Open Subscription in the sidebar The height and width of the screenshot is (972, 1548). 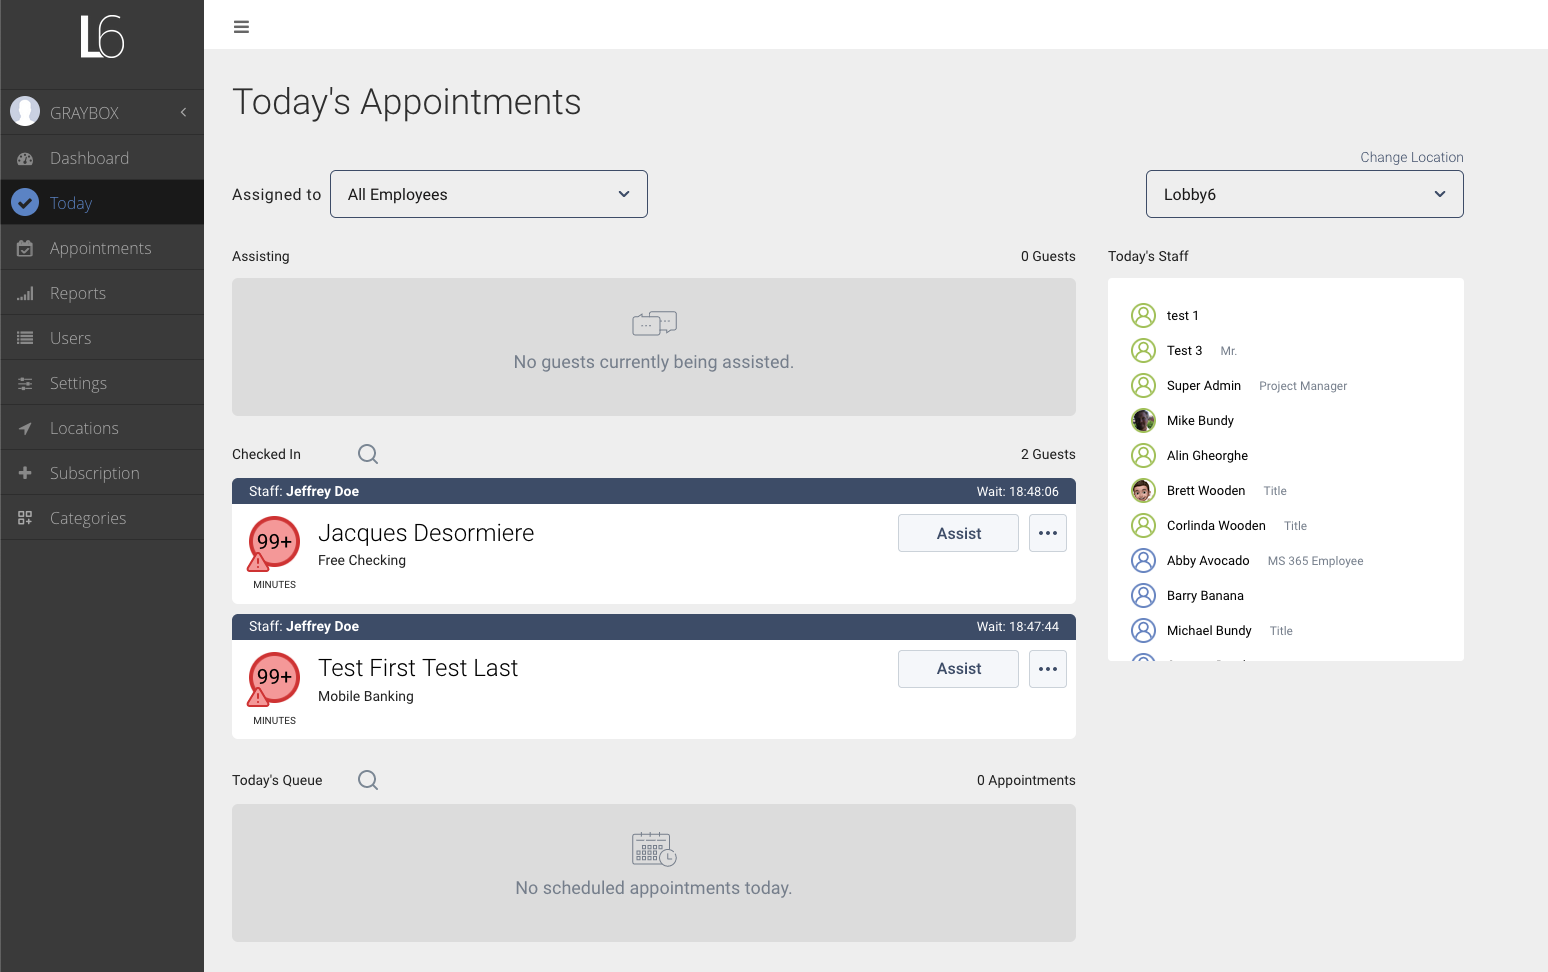coord(102,473)
